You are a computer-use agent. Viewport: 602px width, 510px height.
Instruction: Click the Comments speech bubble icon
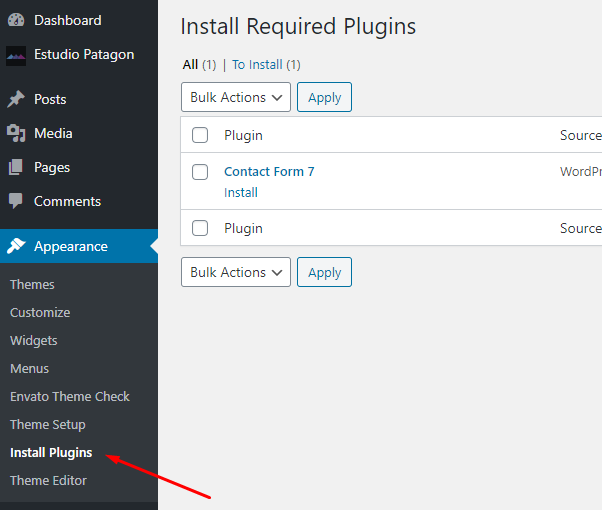pyautogui.click(x=16, y=201)
